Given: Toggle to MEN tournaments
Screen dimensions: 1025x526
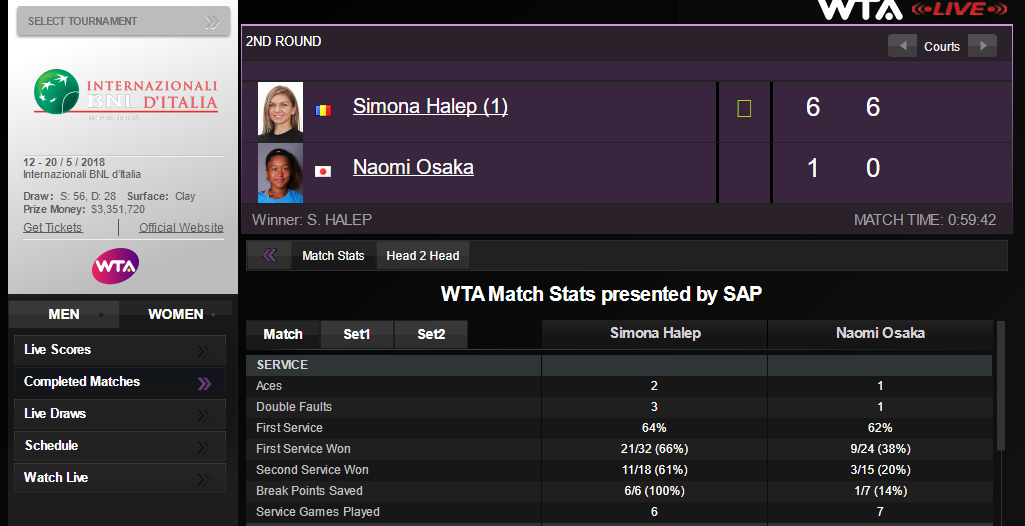Looking at the screenshot, I should [x=64, y=314].
